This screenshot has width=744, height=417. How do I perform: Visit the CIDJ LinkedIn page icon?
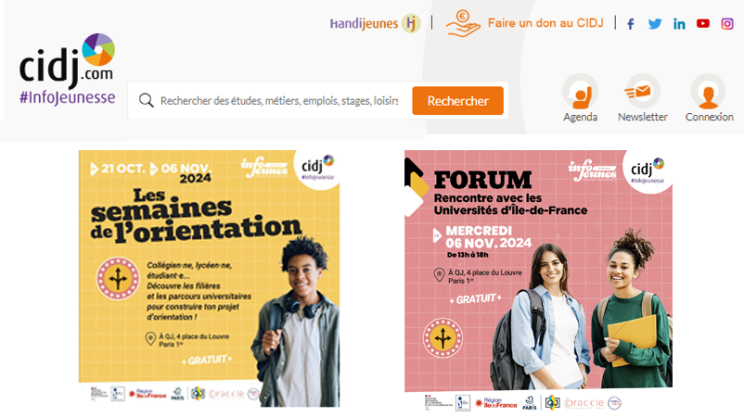coord(679,24)
